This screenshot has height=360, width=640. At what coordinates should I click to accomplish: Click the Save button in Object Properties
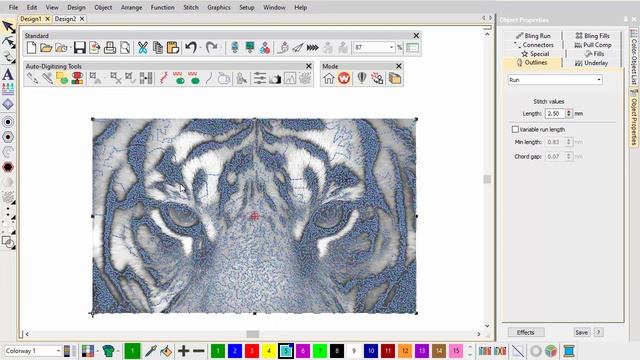coord(582,332)
